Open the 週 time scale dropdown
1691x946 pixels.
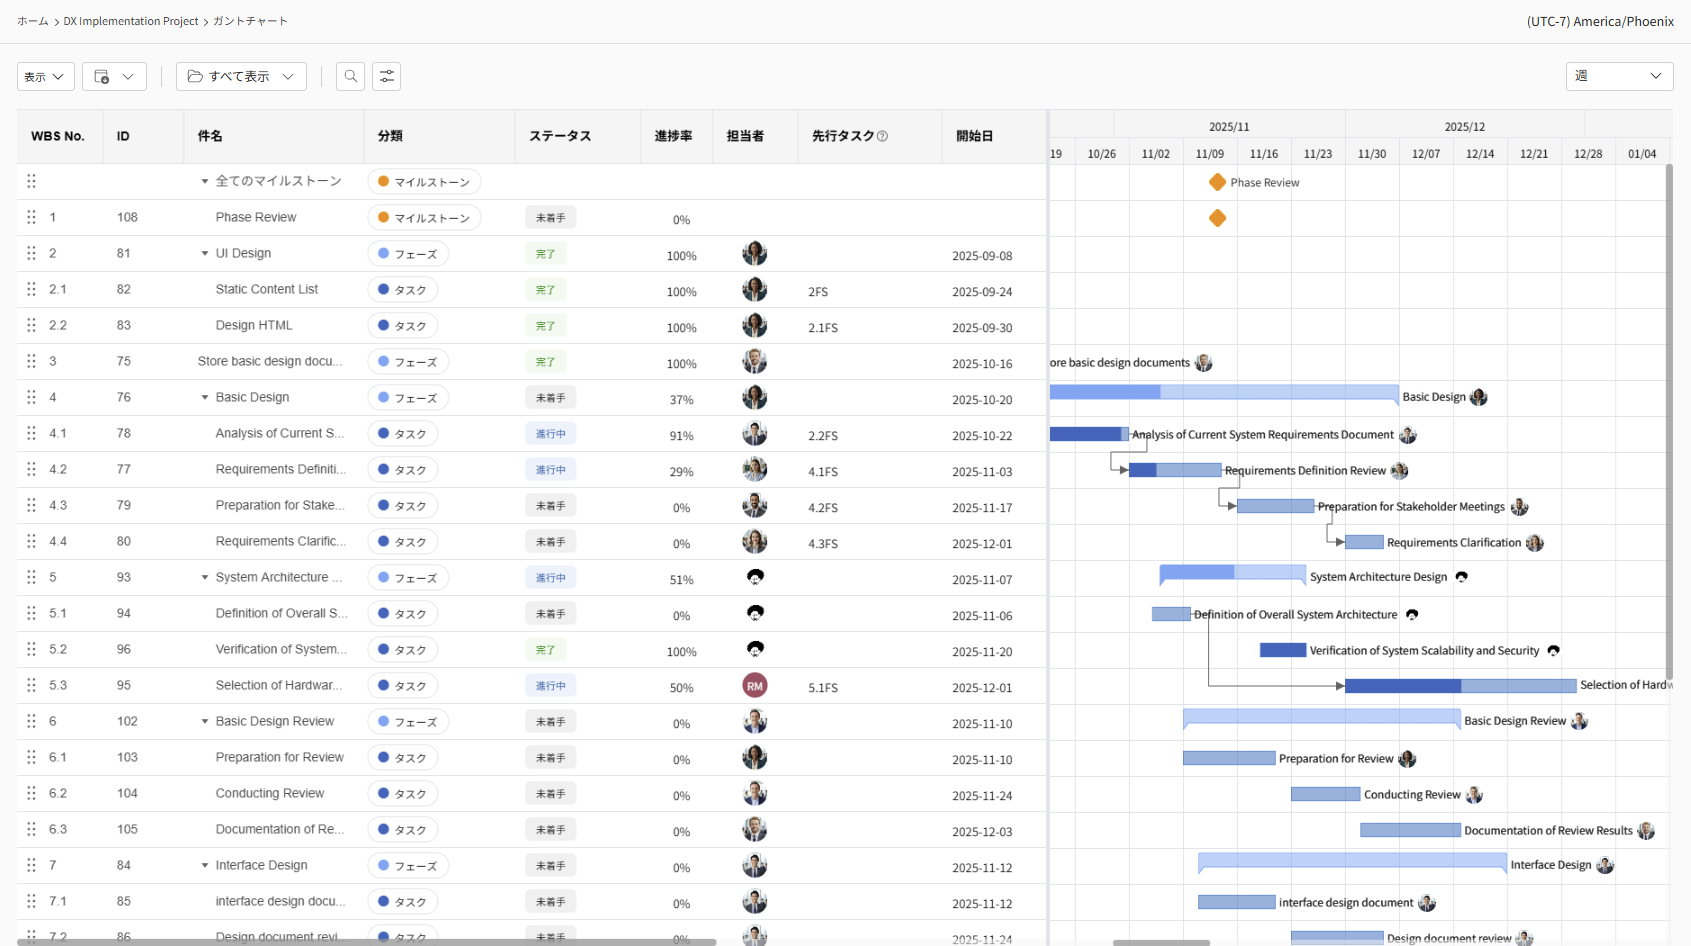coord(1618,76)
